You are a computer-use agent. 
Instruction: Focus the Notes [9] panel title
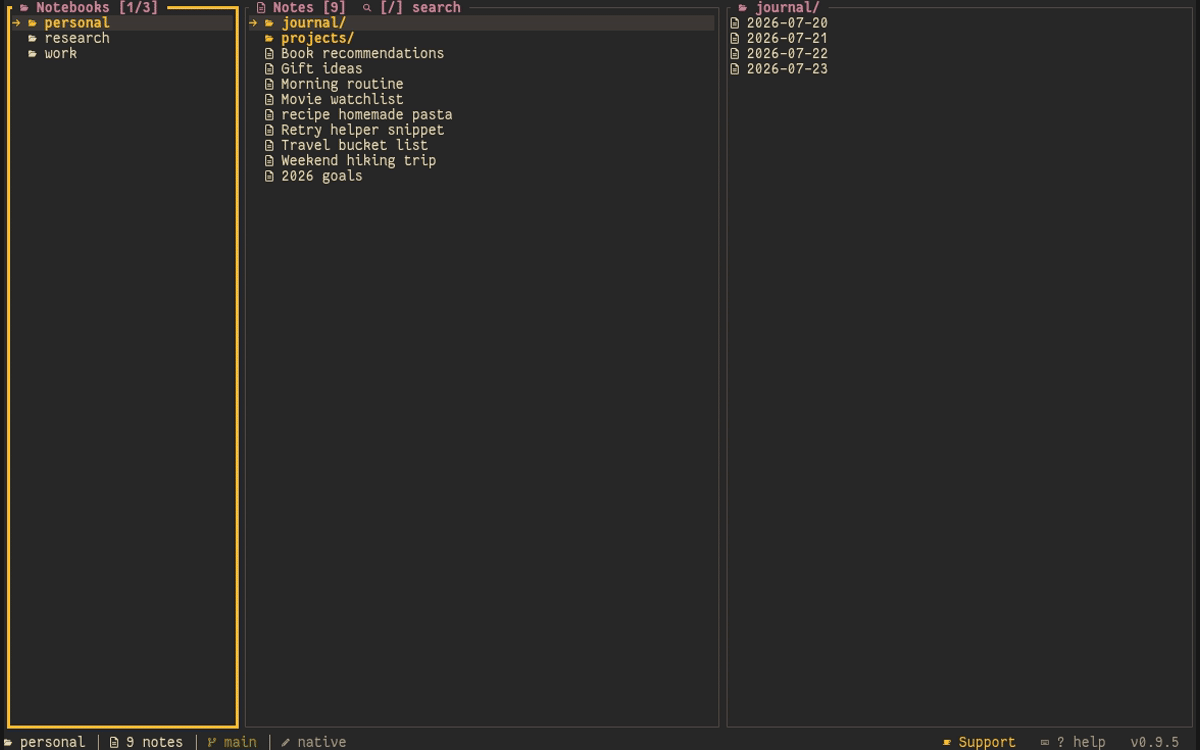(309, 7)
